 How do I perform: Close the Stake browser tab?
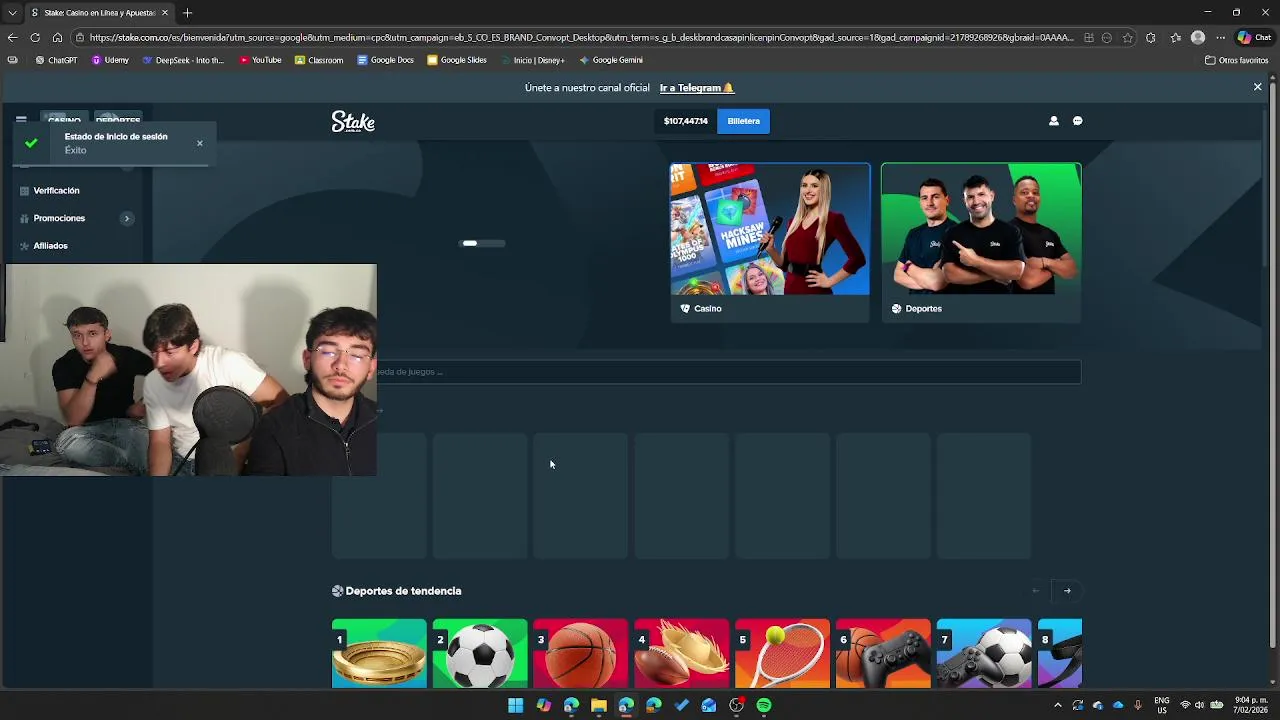(165, 13)
